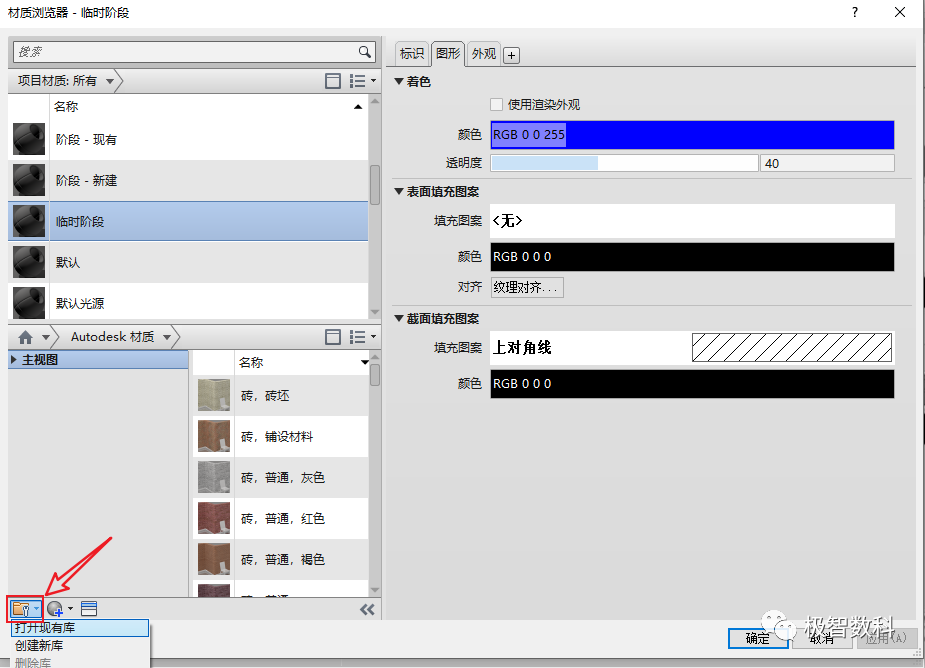Select 默认 material
The width and height of the screenshot is (925, 668).
[x=188, y=262]
